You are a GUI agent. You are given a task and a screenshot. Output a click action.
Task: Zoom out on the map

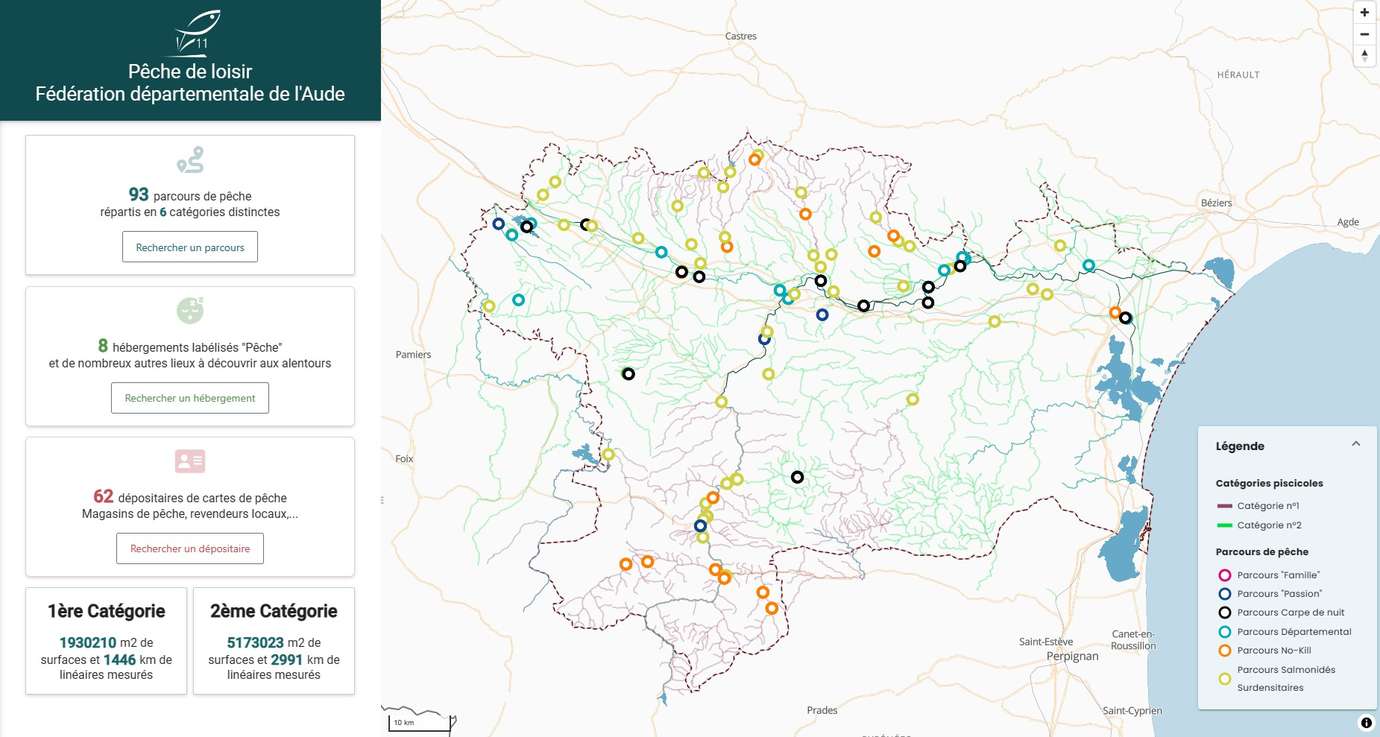tap(1364, 34)
